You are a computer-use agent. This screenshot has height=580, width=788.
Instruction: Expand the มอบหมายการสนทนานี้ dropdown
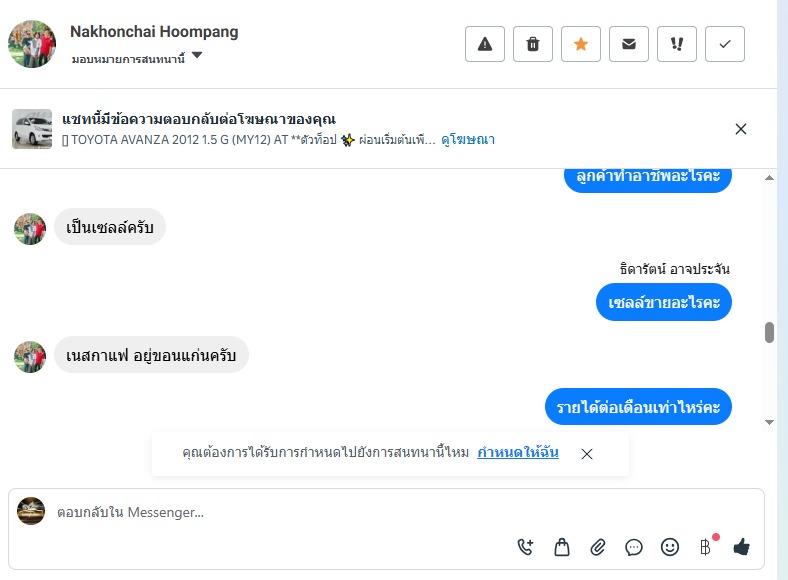pyautogui.click(x=197, y=57)
